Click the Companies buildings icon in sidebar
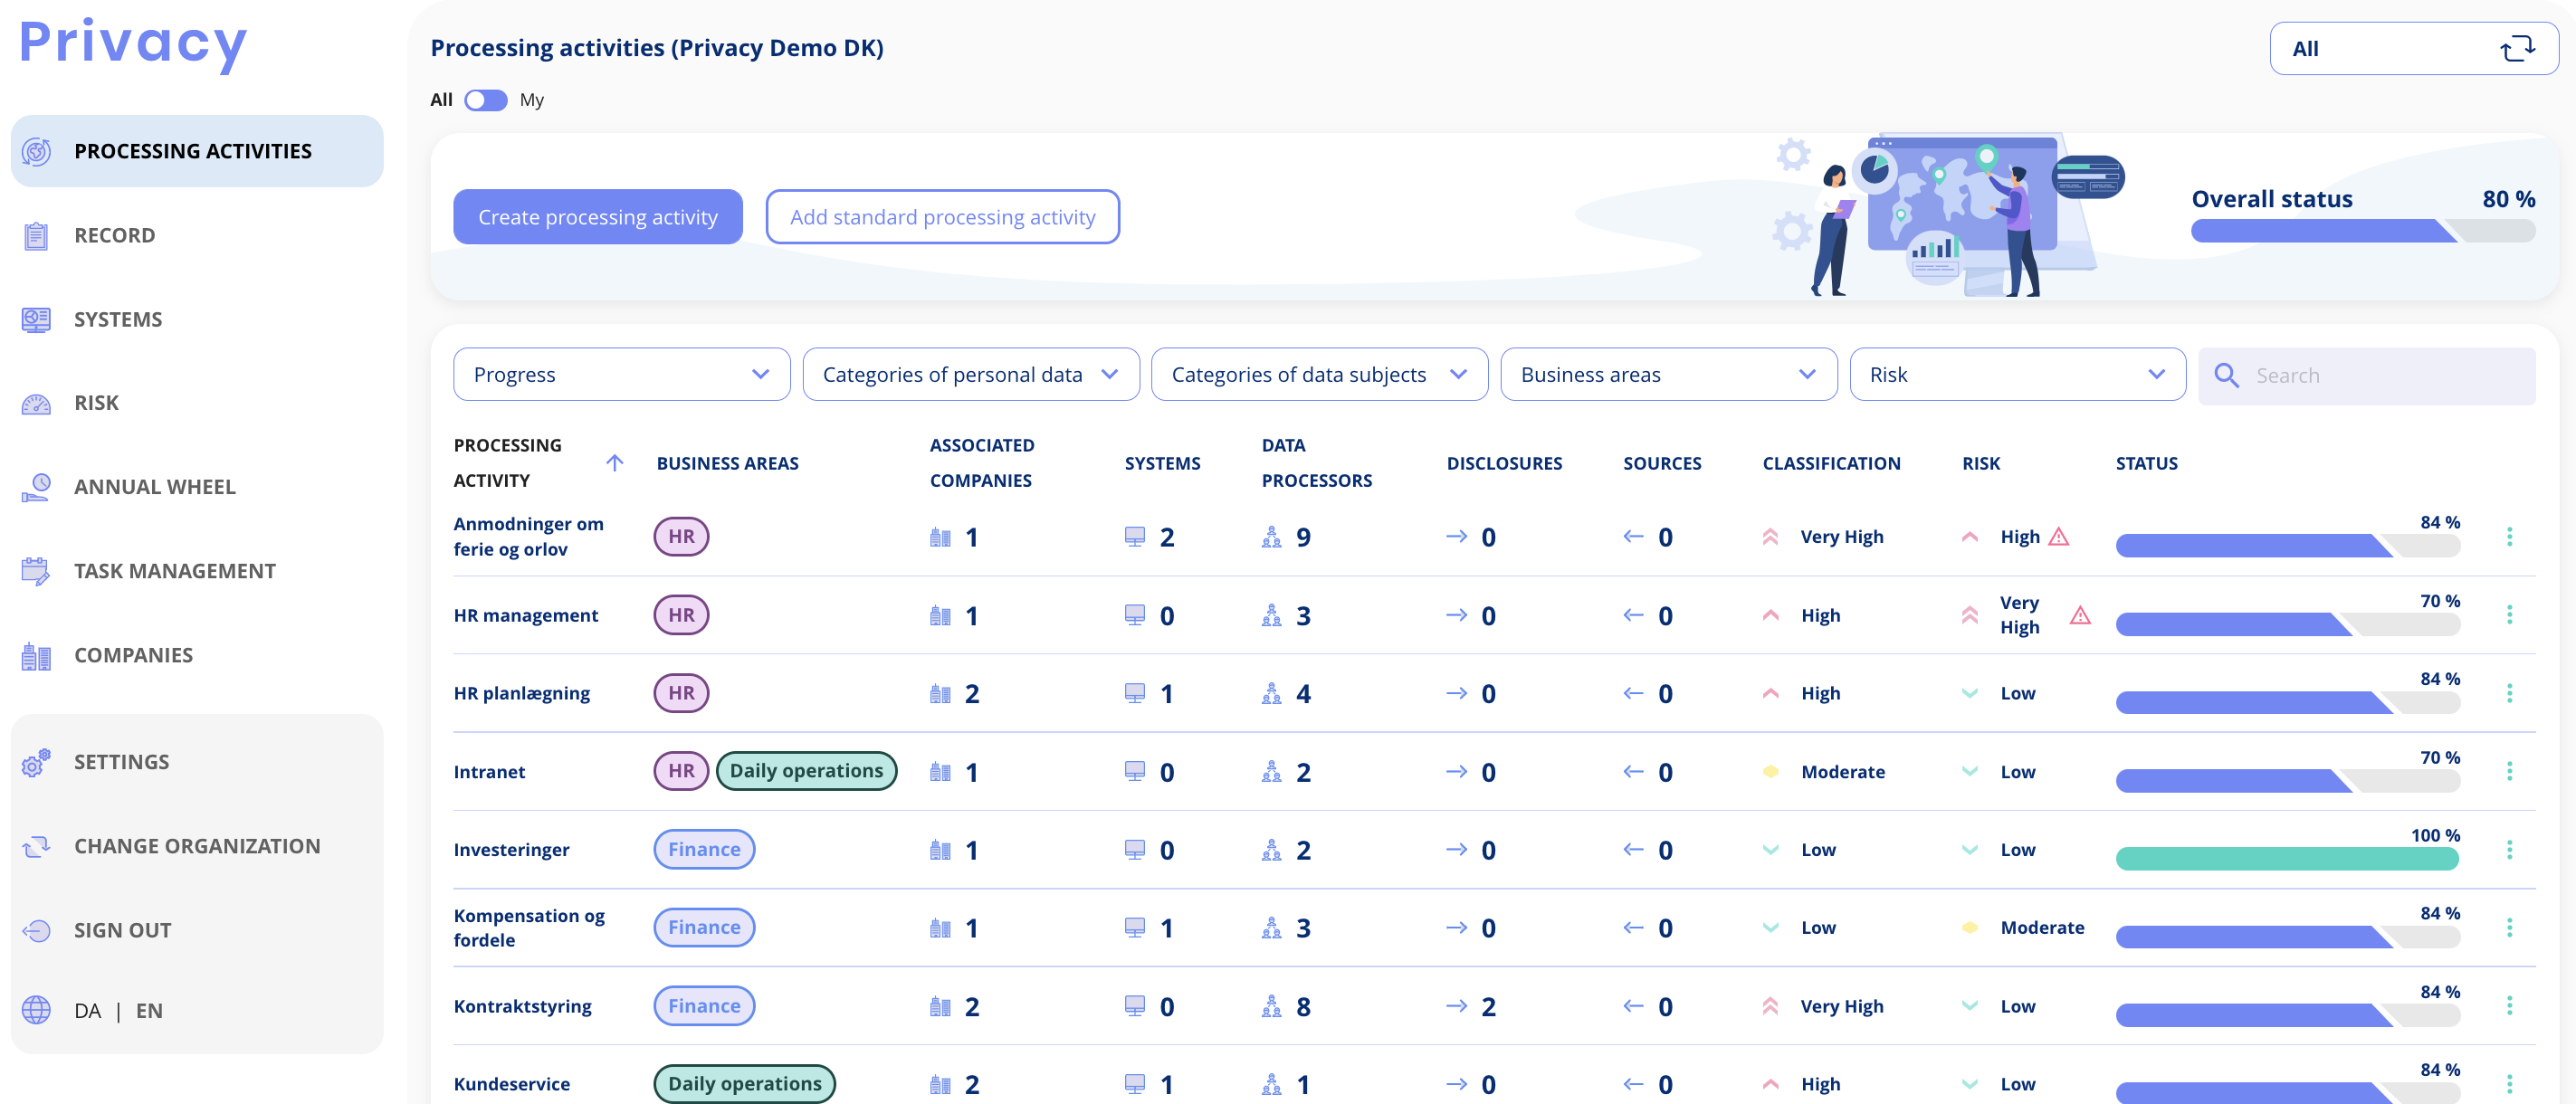Screen dimensions: 2576x1104 click(x=36, y=655)
